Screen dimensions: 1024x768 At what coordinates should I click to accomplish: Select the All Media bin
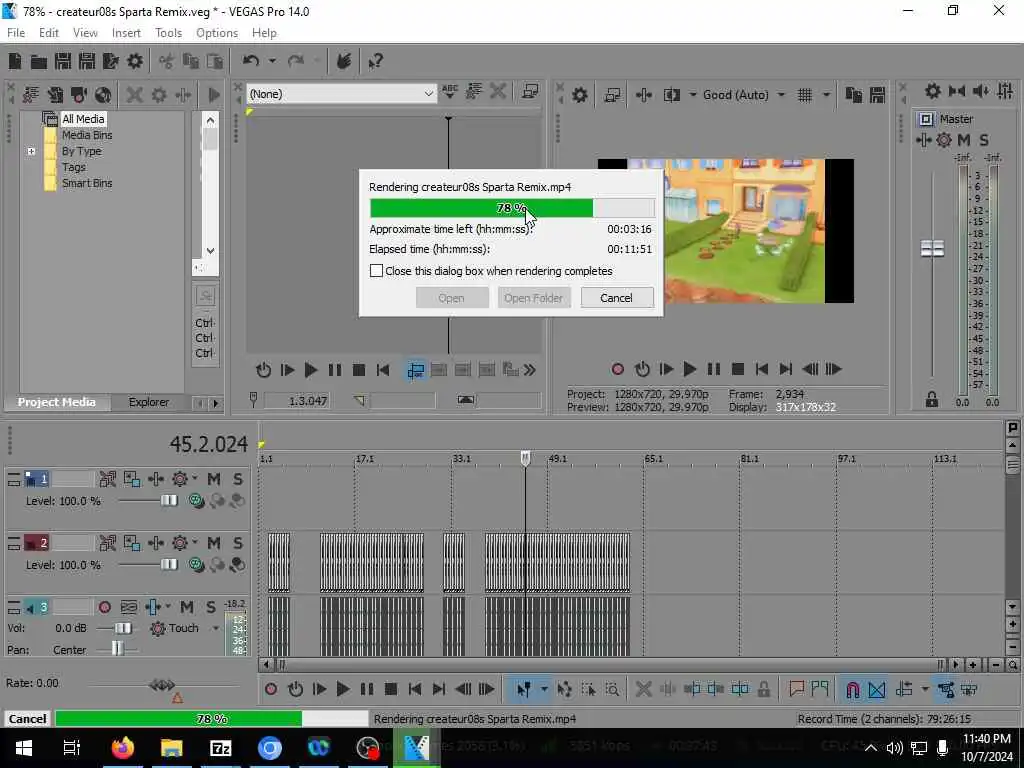click(x=83, y=119)
